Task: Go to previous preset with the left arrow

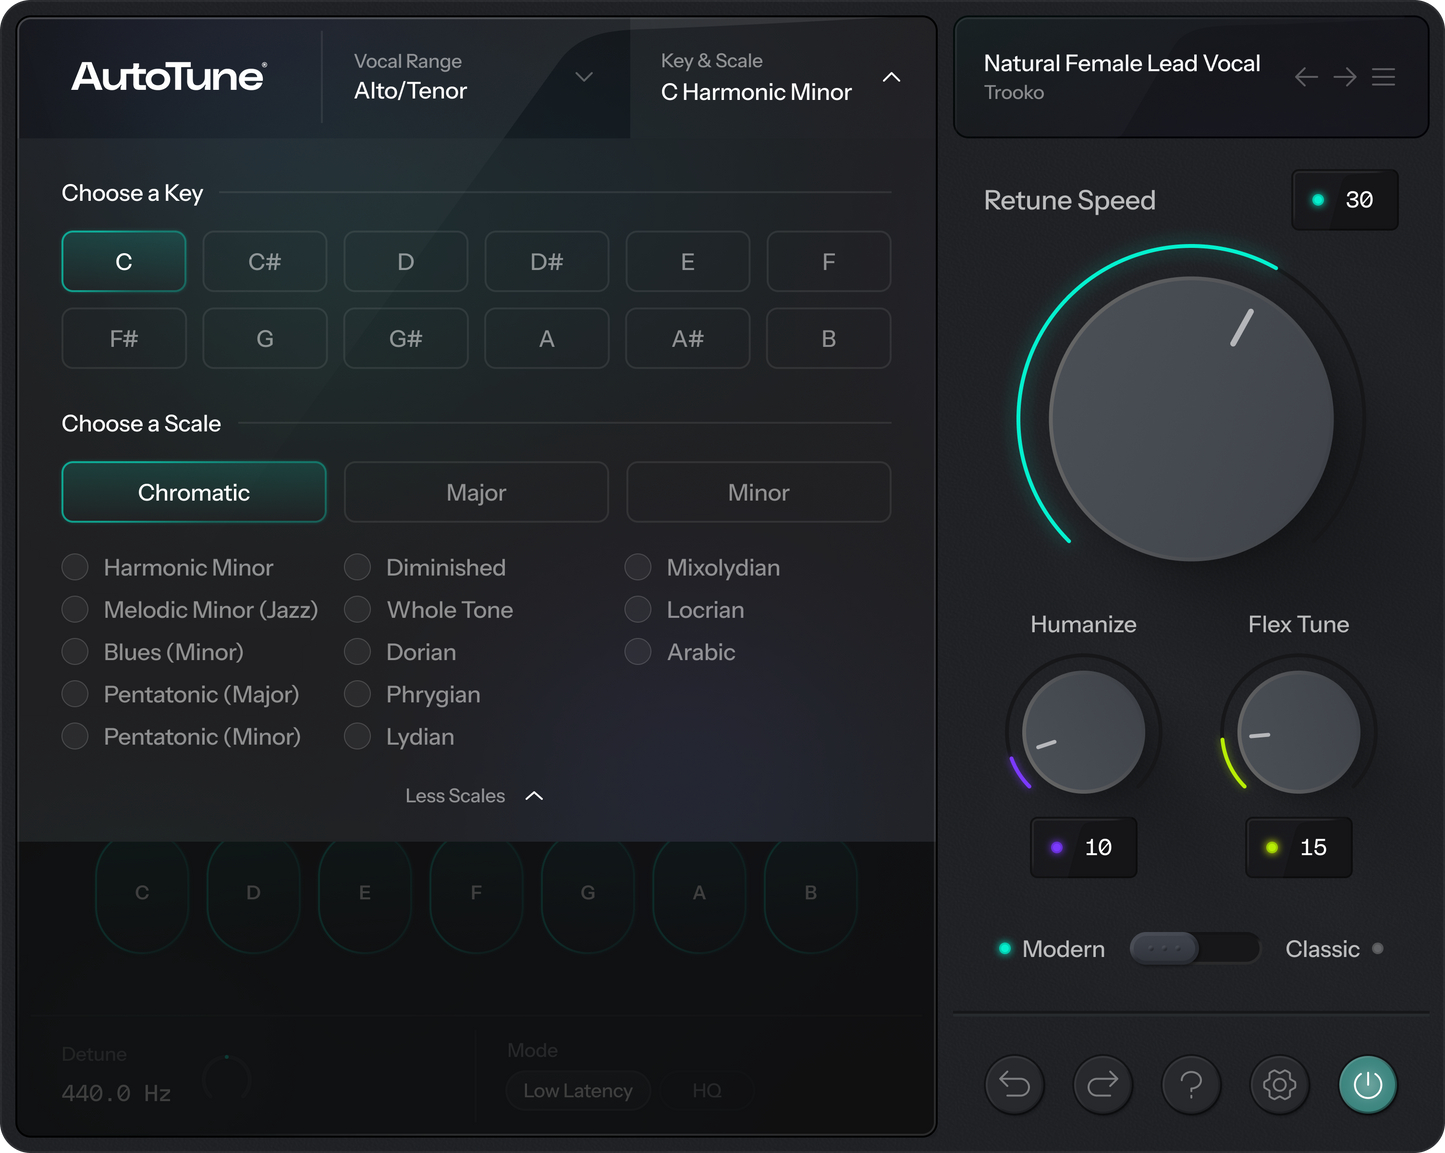Action: click(1307, 77)
